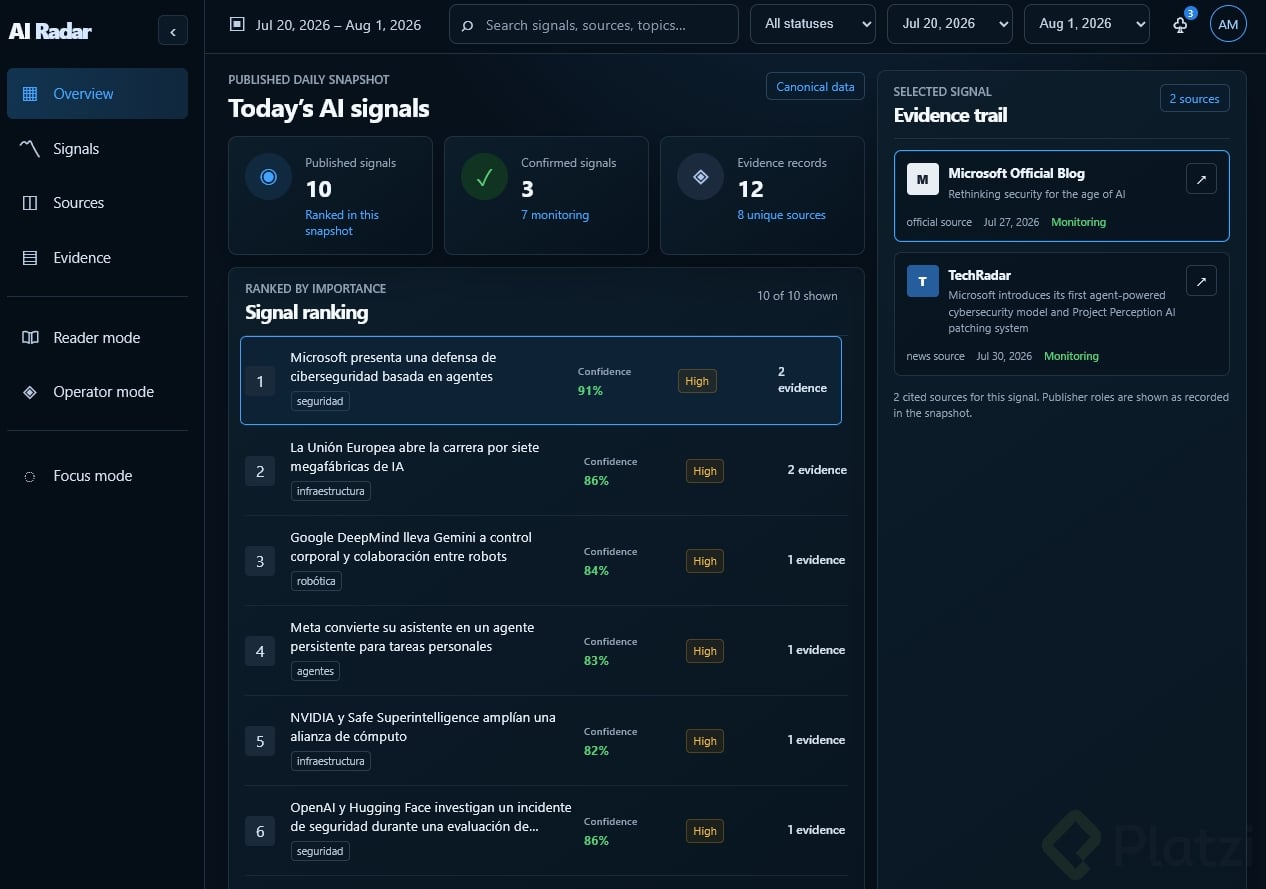Screen dimensions: 1266x889
Task: Follow the '8 unique sources' link
Action: click(781, 215)
